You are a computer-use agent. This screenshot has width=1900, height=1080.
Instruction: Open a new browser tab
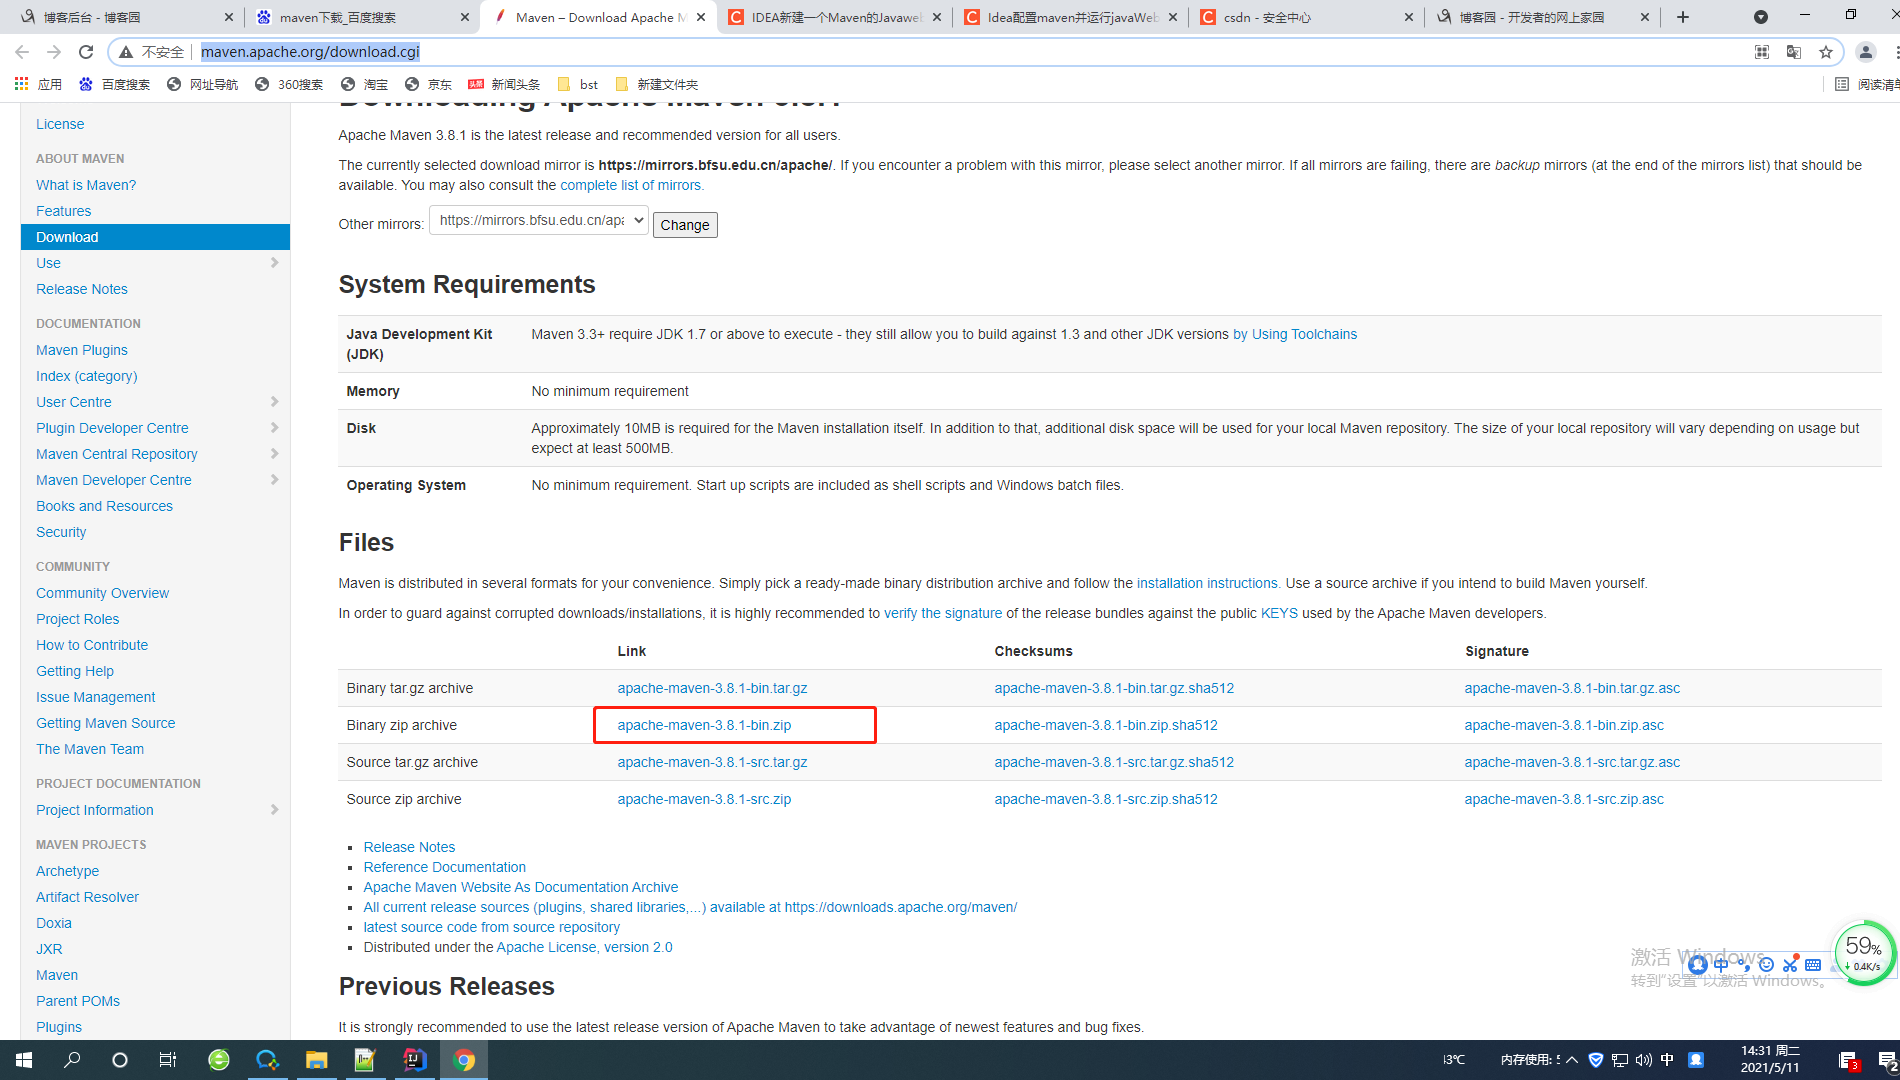[x=1683, y=17]
